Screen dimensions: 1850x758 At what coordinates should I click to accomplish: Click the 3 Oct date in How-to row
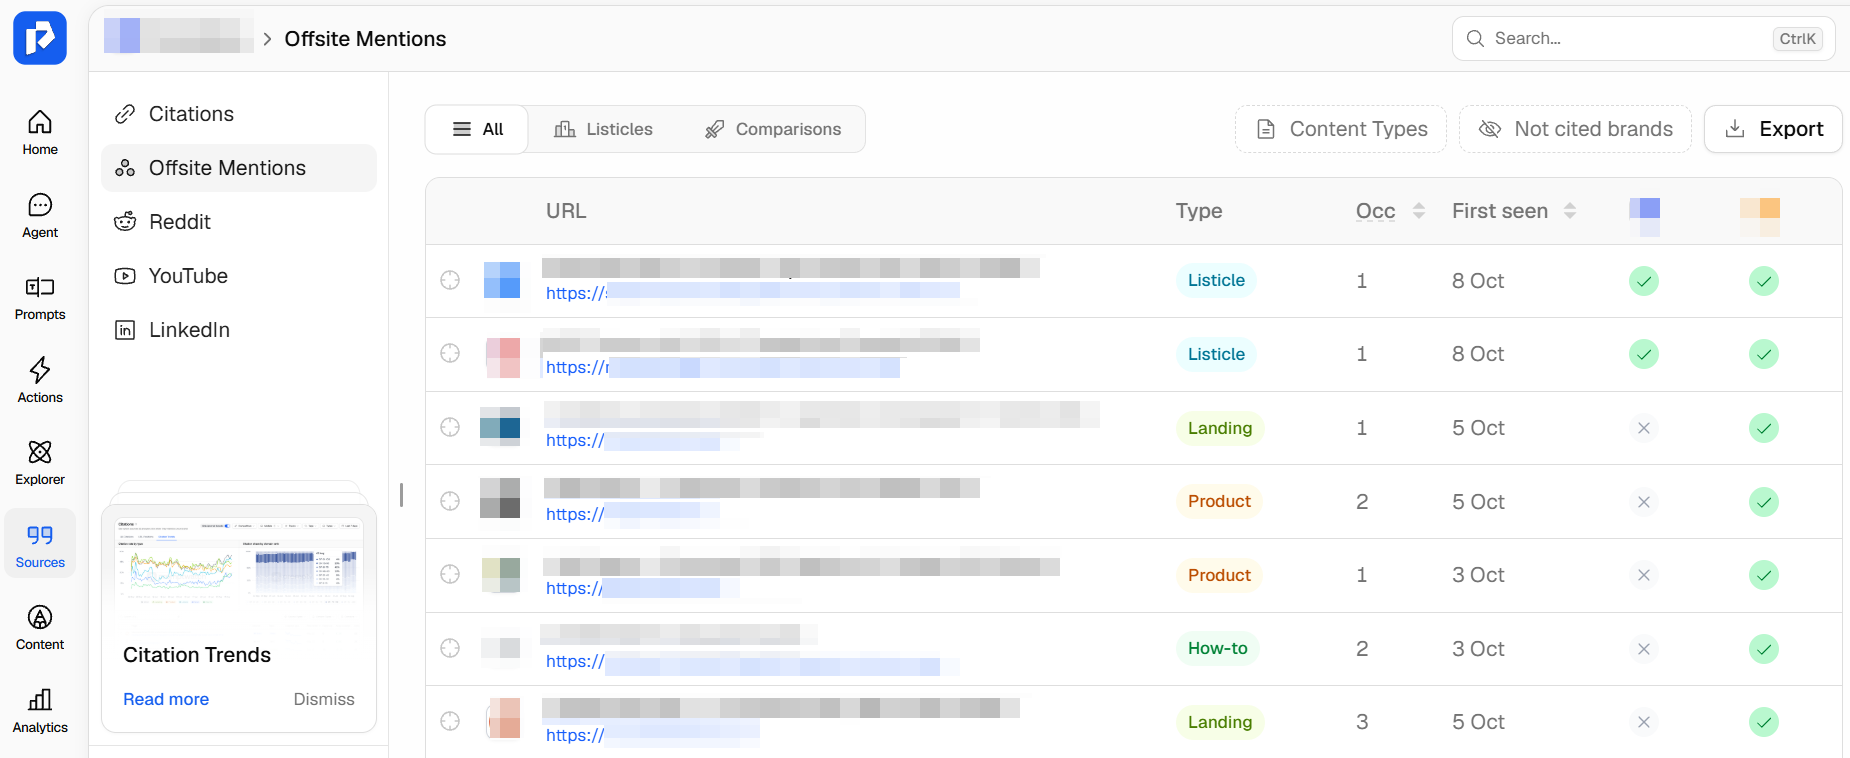point(1478,649)
